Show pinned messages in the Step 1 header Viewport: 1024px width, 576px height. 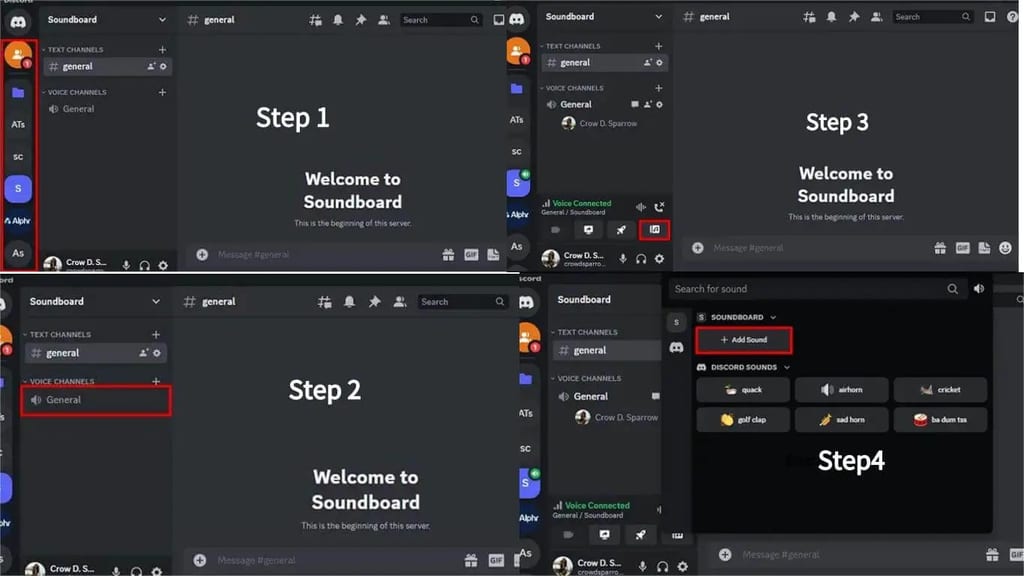[360, 20]
